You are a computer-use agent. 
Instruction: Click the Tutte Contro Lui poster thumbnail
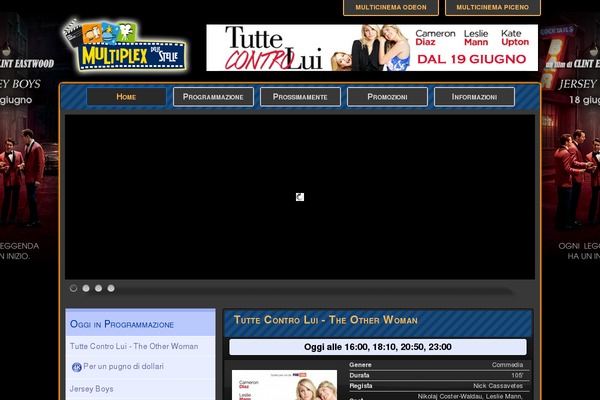[x=284, y=385]
